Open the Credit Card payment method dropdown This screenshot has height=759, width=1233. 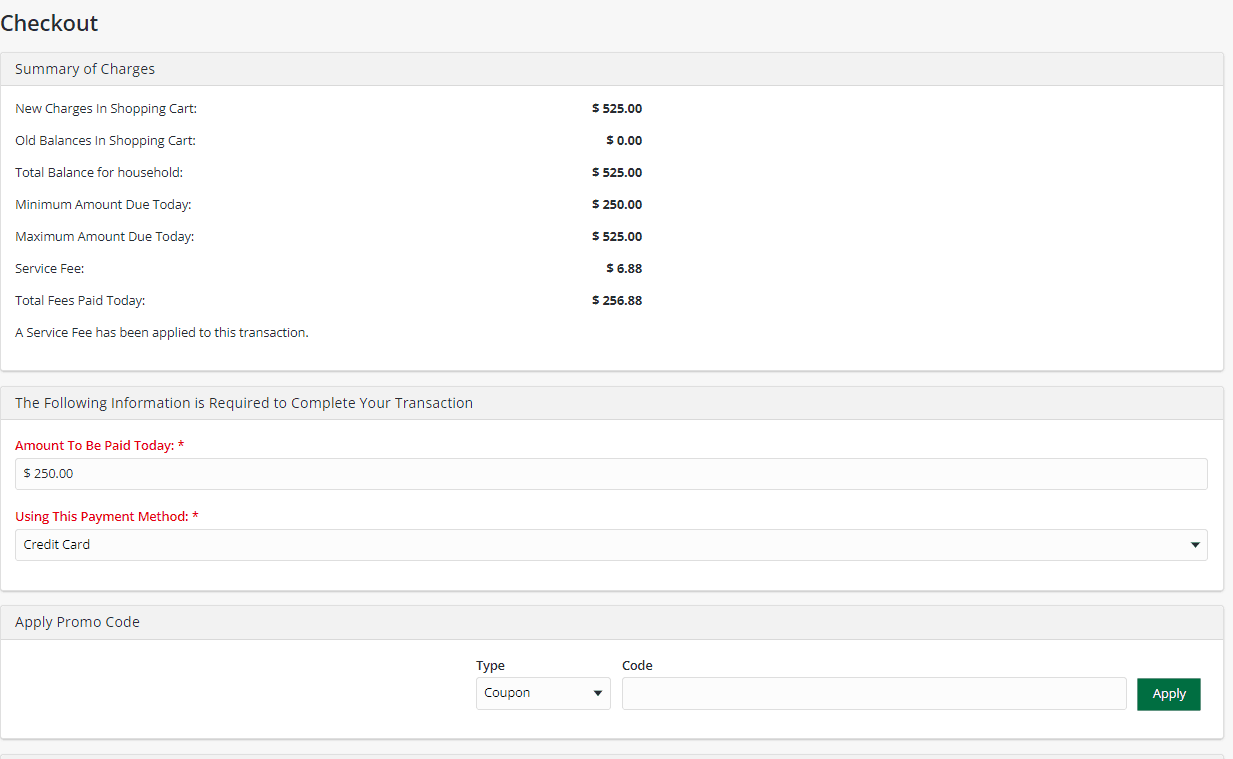(x=610, y=545)
